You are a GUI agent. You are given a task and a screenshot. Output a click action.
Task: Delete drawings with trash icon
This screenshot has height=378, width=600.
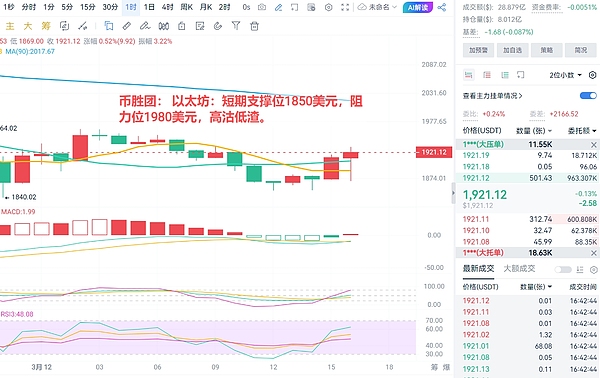tap(254, 26)
